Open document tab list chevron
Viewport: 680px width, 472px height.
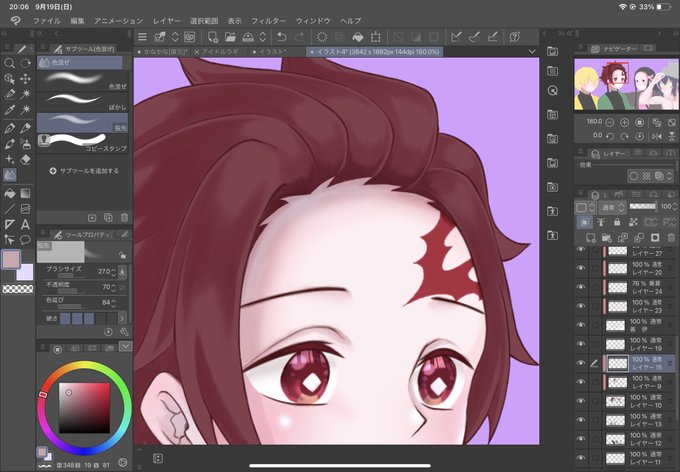[x=532, y=52]
